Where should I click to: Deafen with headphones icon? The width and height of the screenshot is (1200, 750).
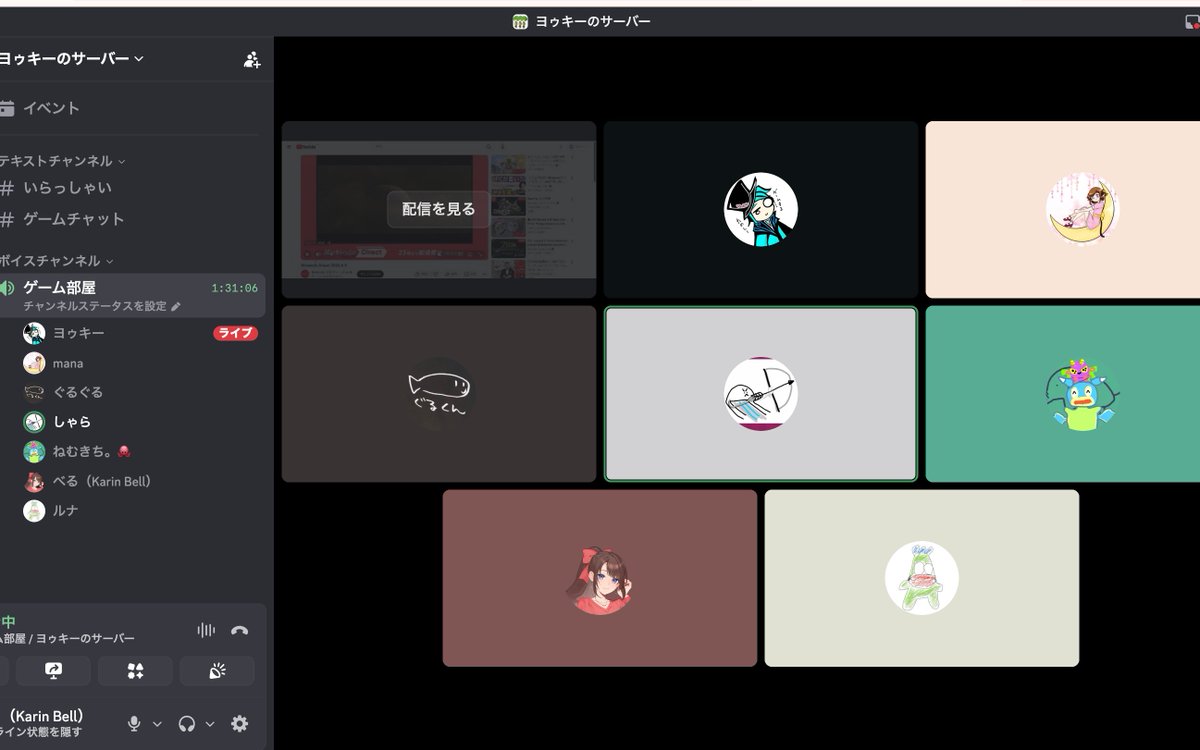click(187, 724)
